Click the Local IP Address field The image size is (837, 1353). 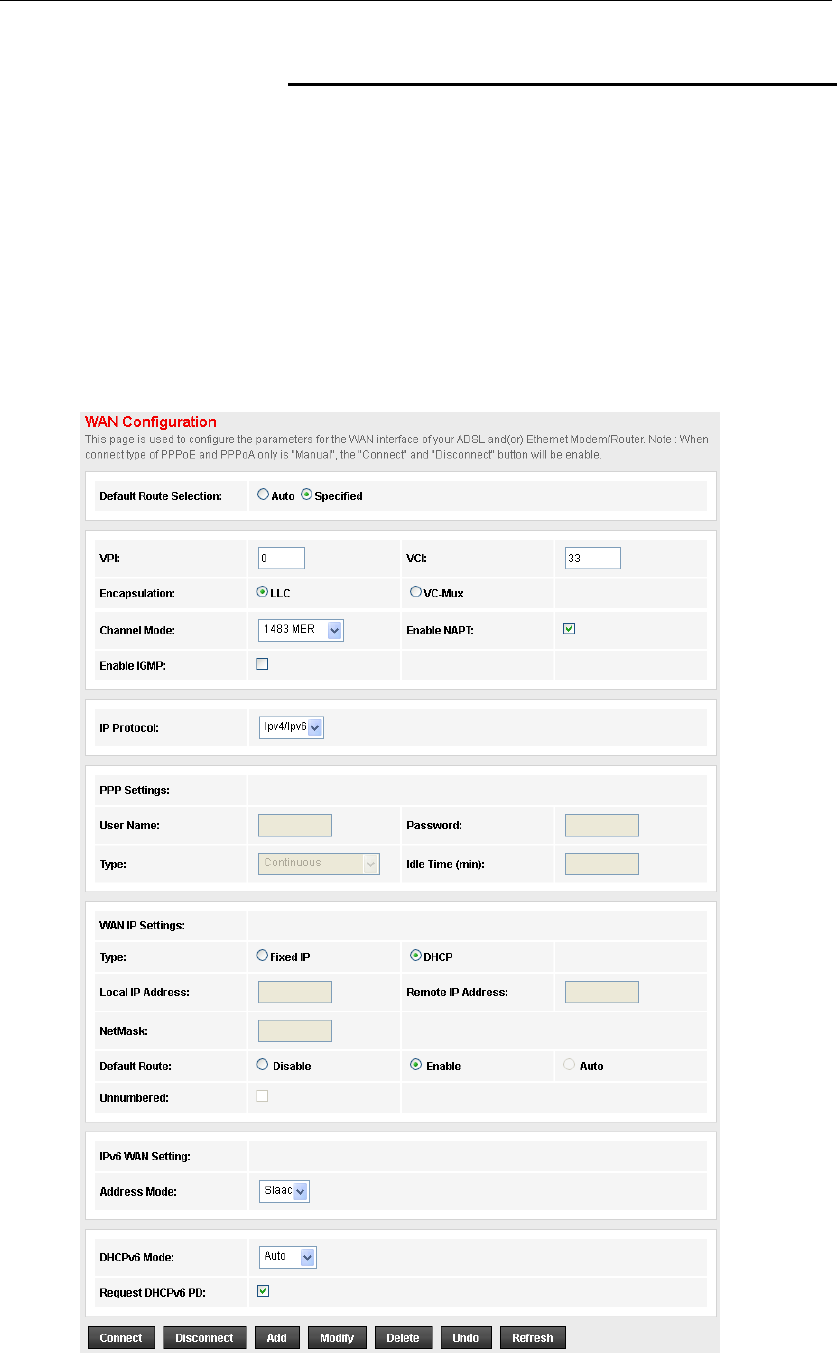point(295,992)
